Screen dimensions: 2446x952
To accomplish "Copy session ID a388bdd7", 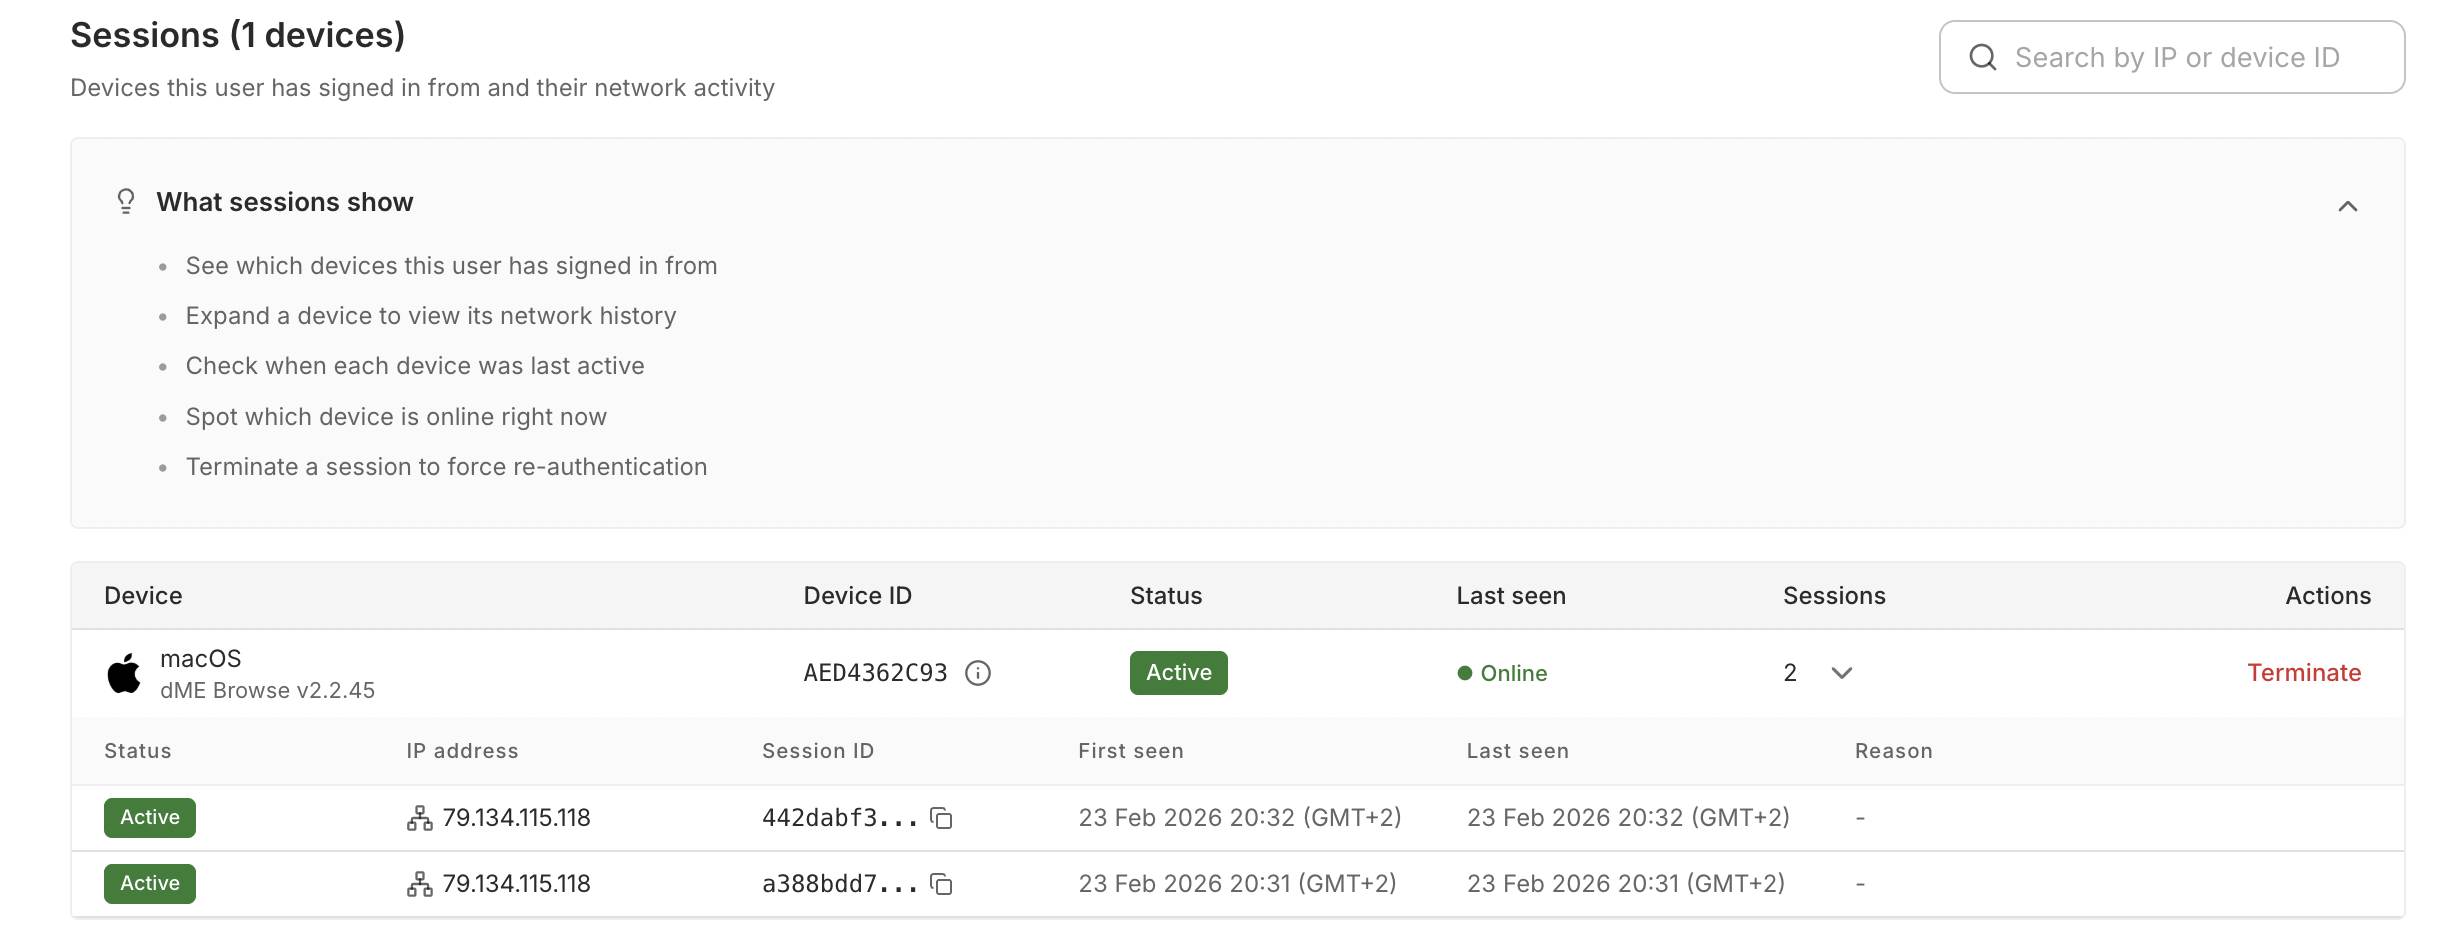I will point(941,884).
